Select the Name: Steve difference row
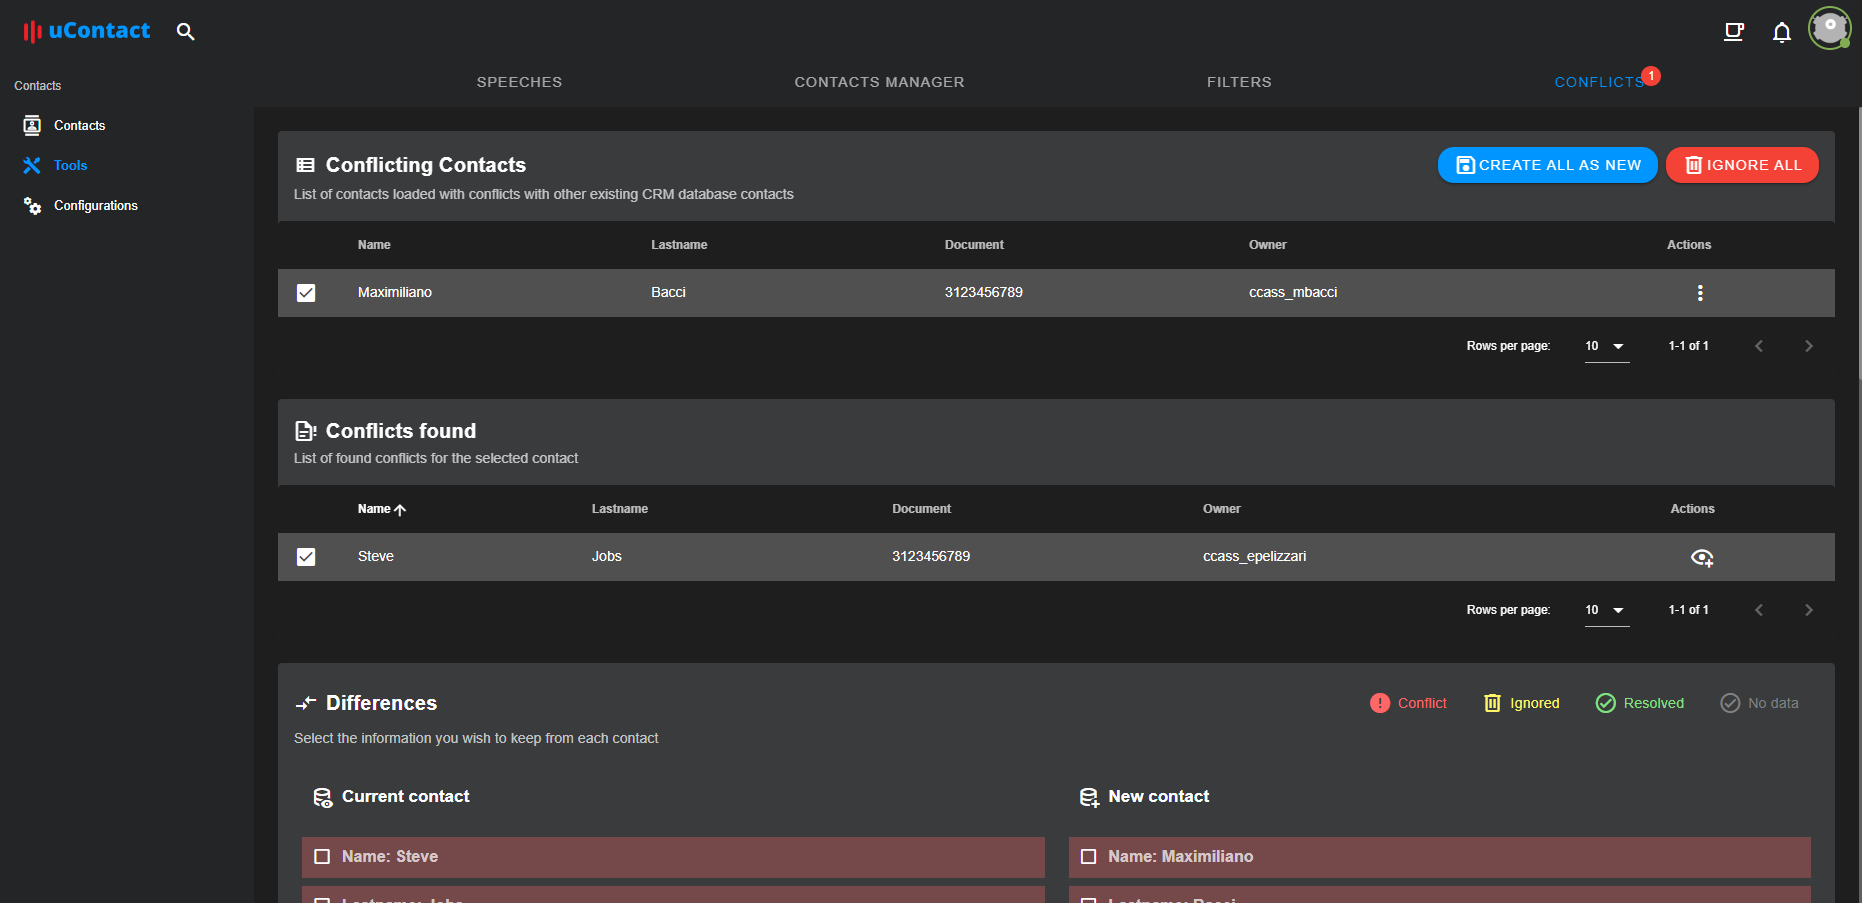 point(673,857)
